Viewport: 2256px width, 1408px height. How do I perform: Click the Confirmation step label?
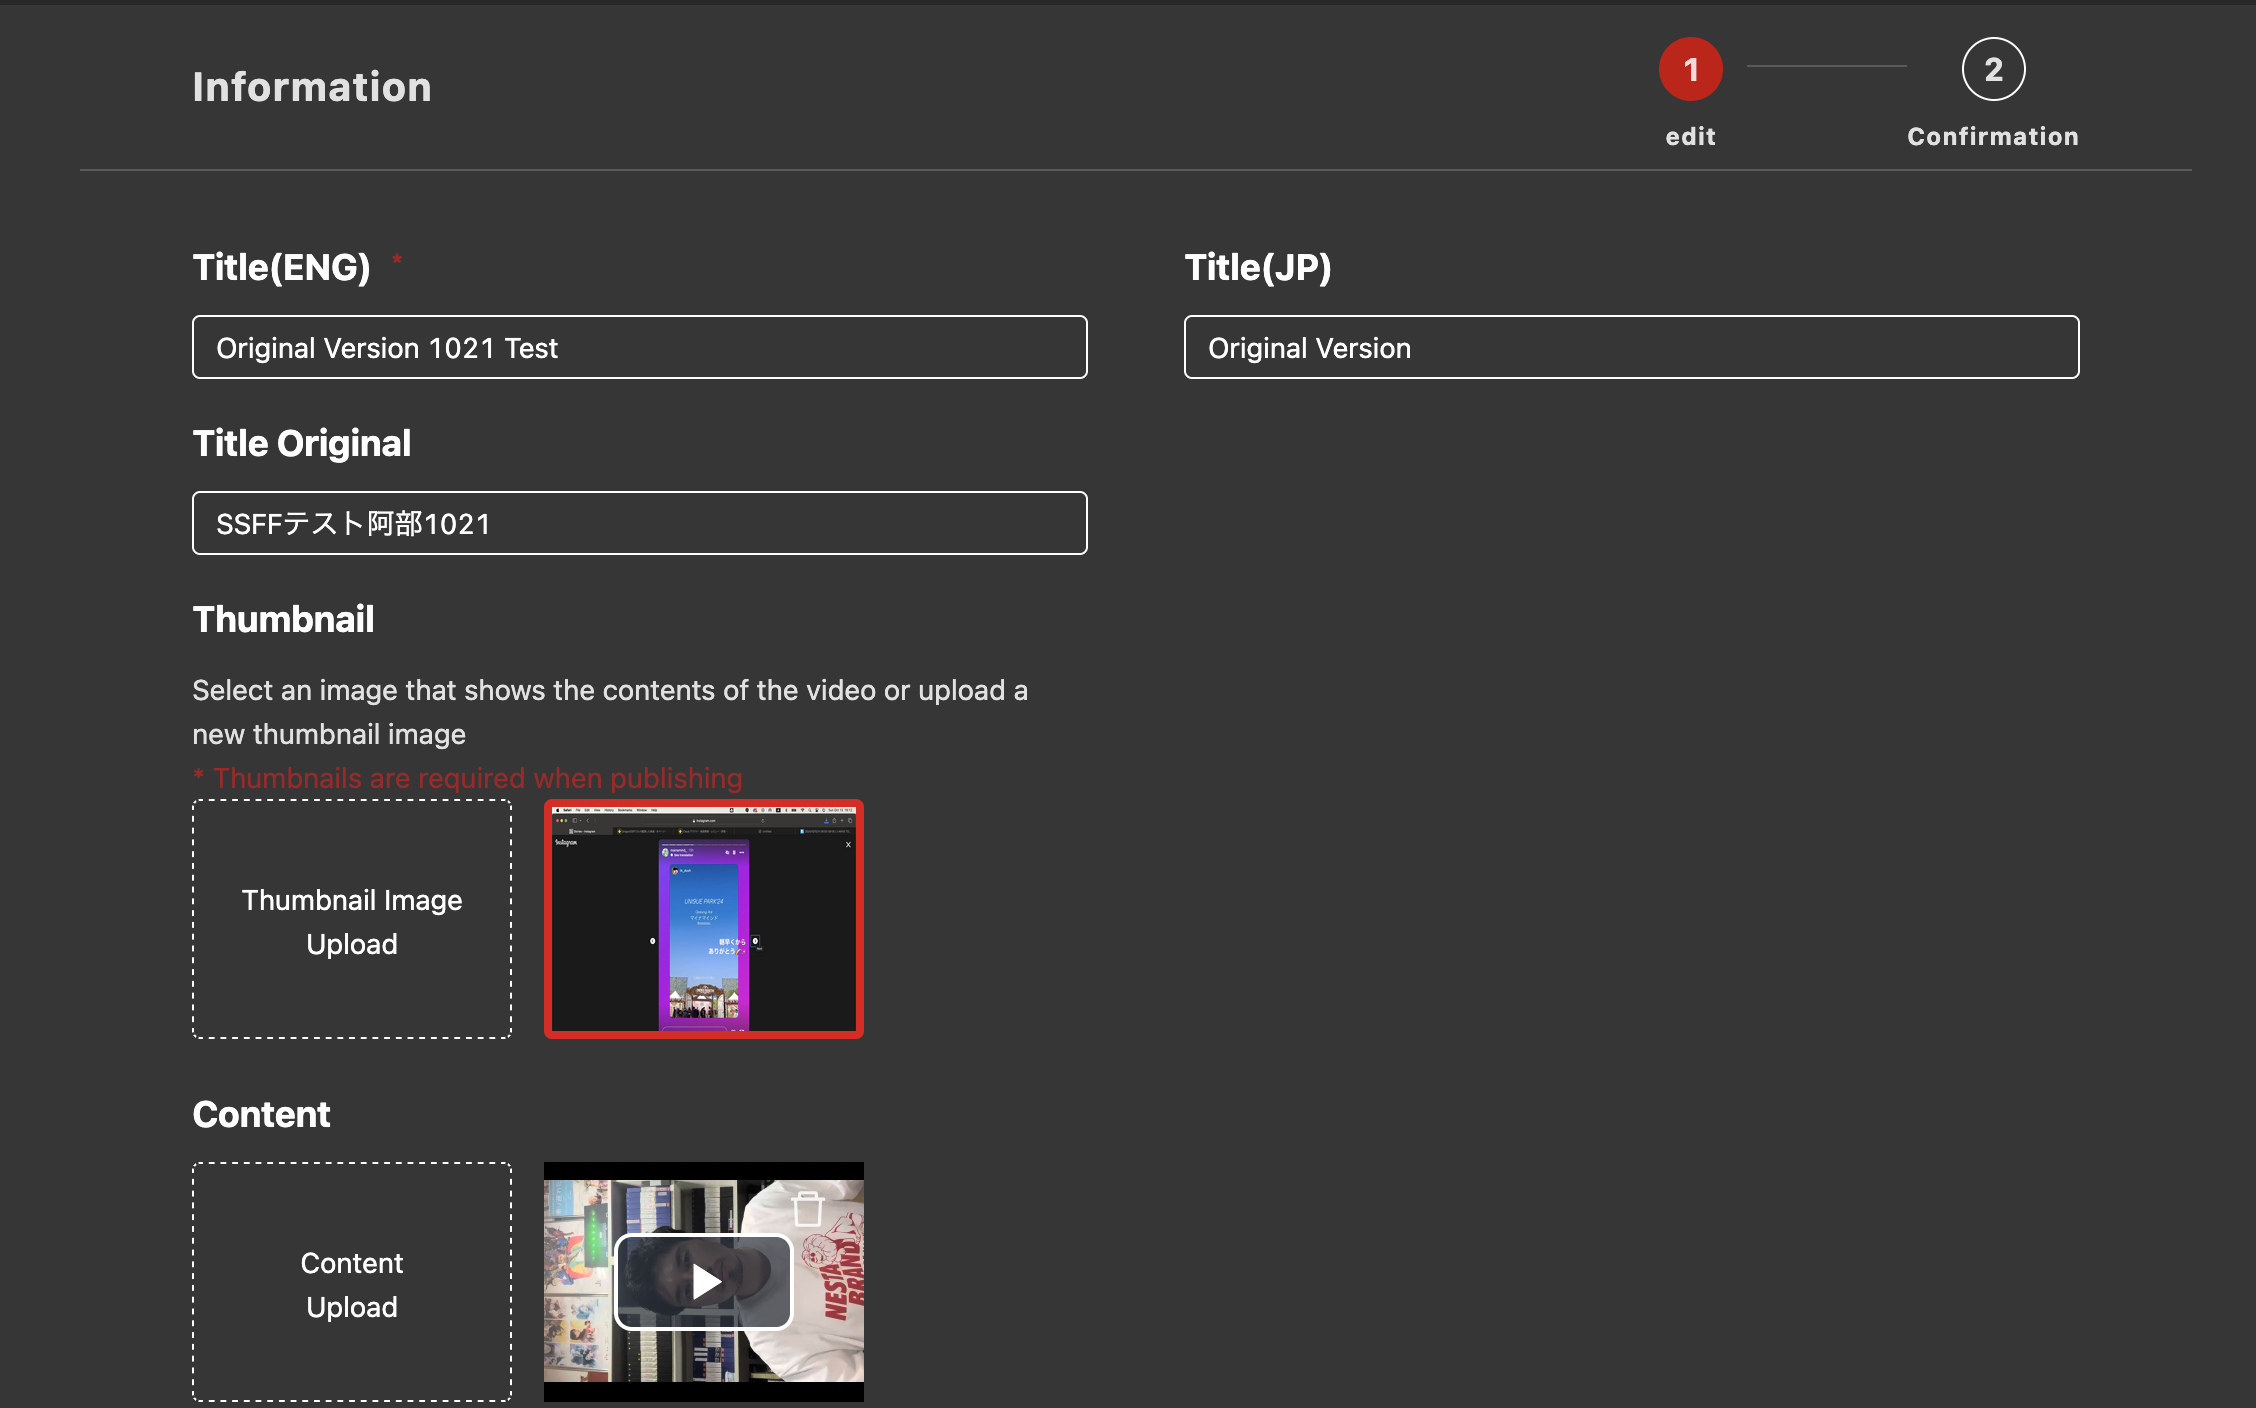tap(1992, 136)
